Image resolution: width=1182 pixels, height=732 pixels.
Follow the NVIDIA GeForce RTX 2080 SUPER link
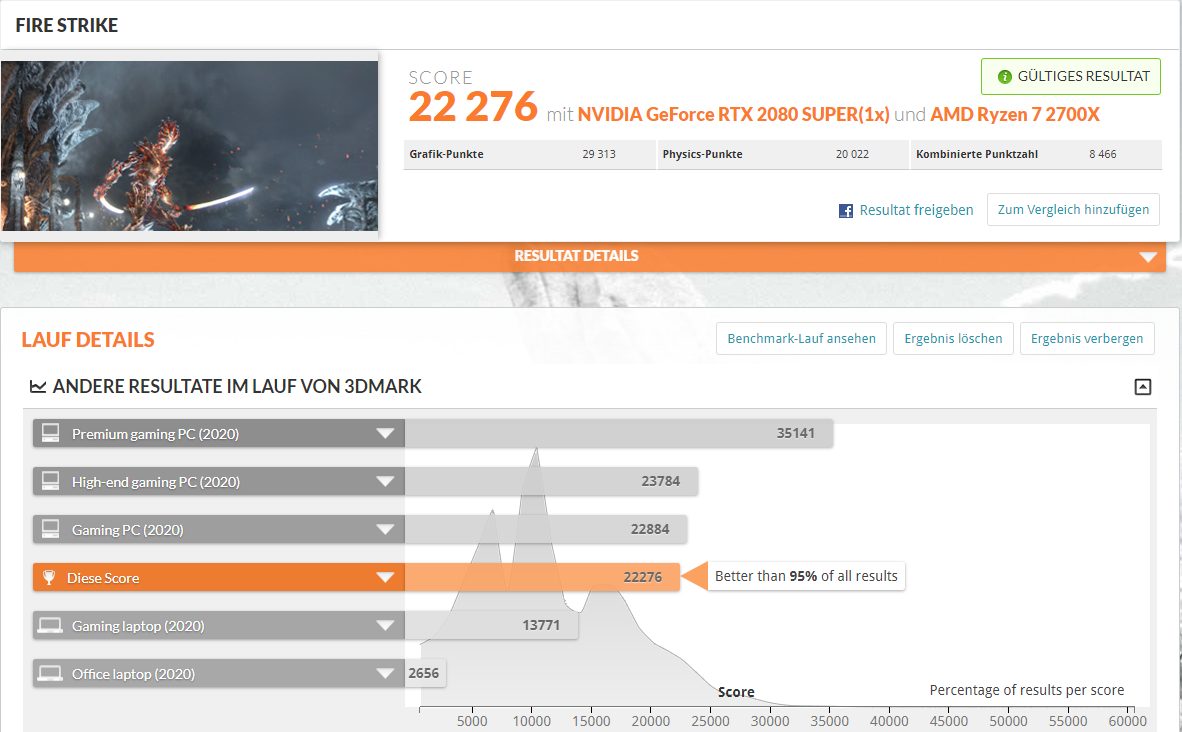733,114
